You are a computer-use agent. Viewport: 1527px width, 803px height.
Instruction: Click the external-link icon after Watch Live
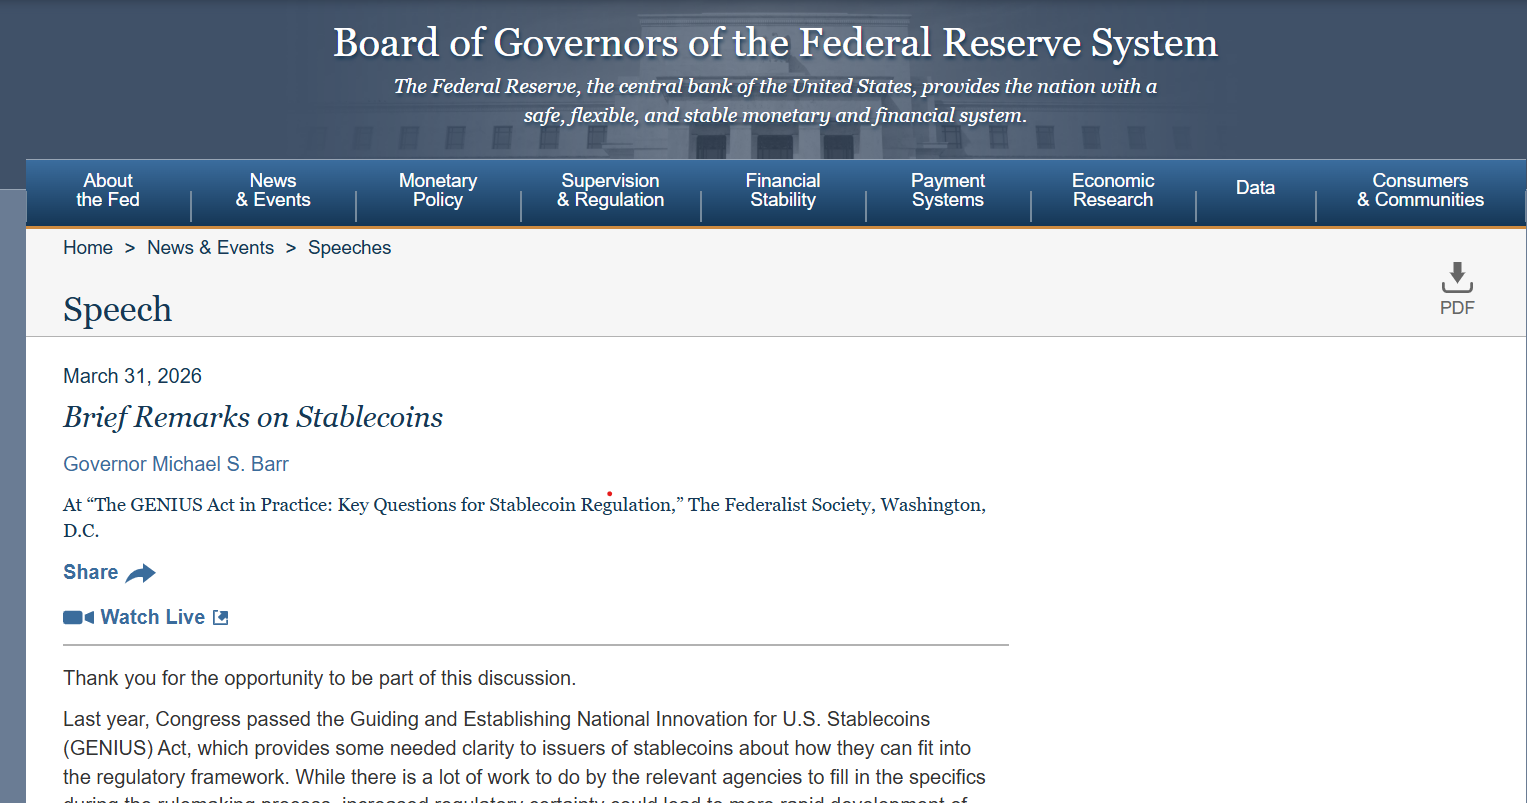tap(221, 616)
